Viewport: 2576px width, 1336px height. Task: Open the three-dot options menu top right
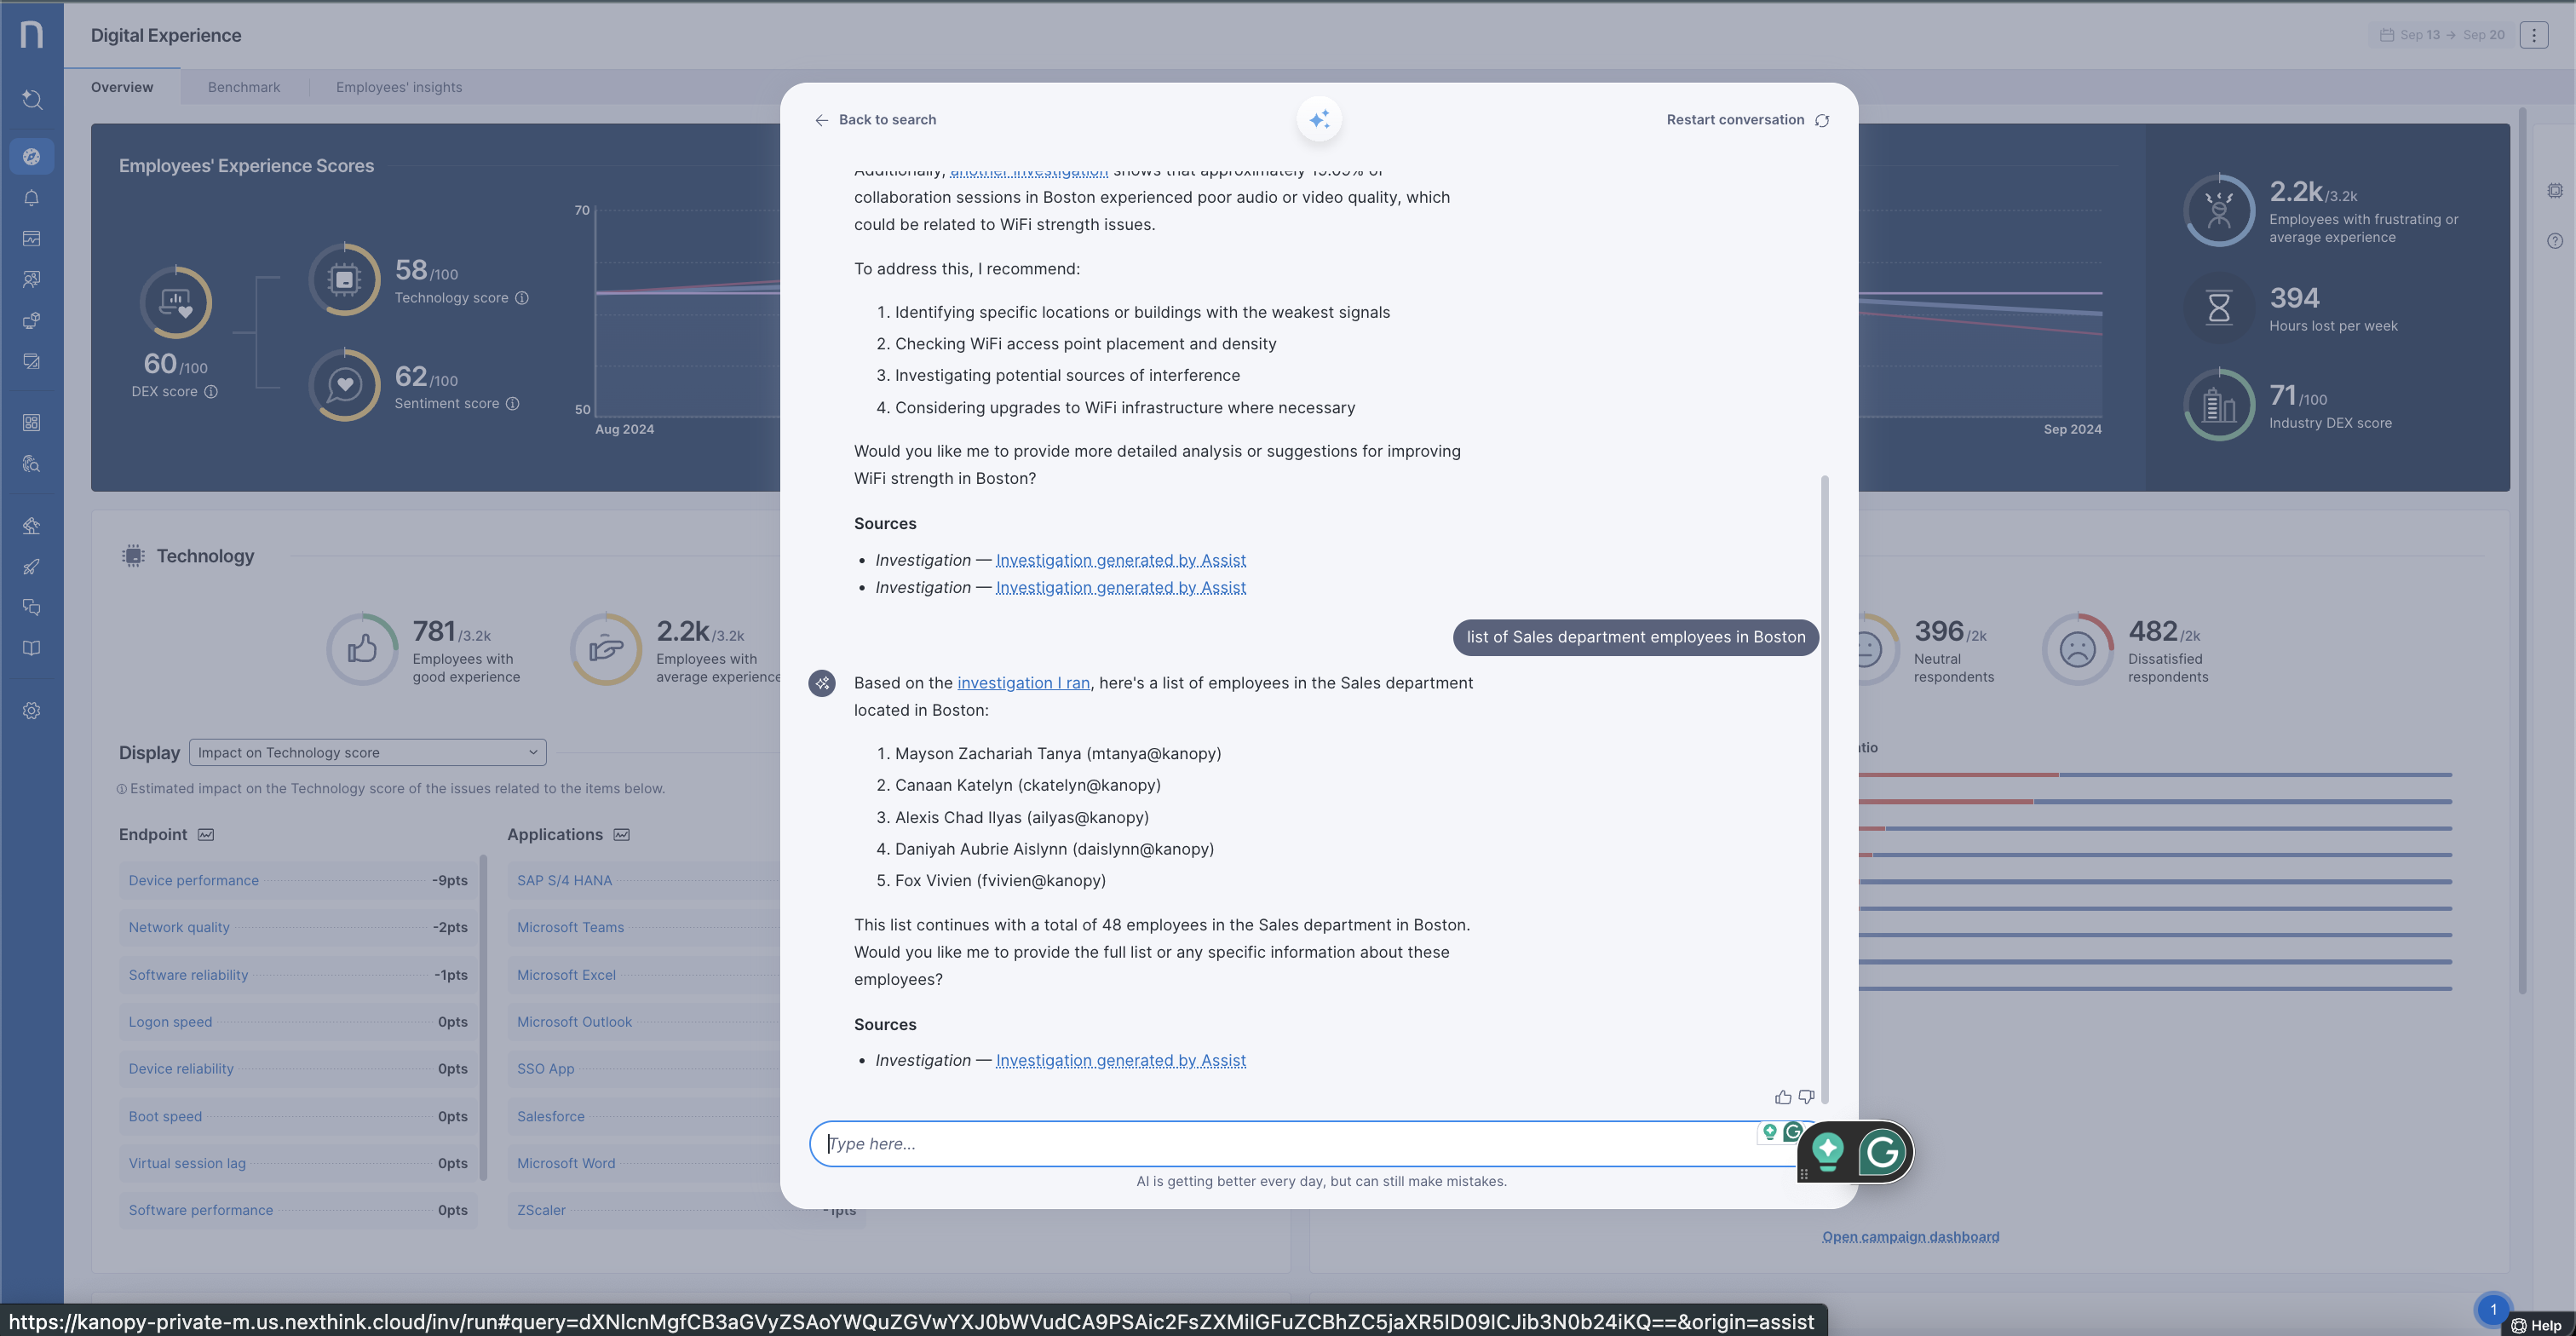pos(2533,35)
